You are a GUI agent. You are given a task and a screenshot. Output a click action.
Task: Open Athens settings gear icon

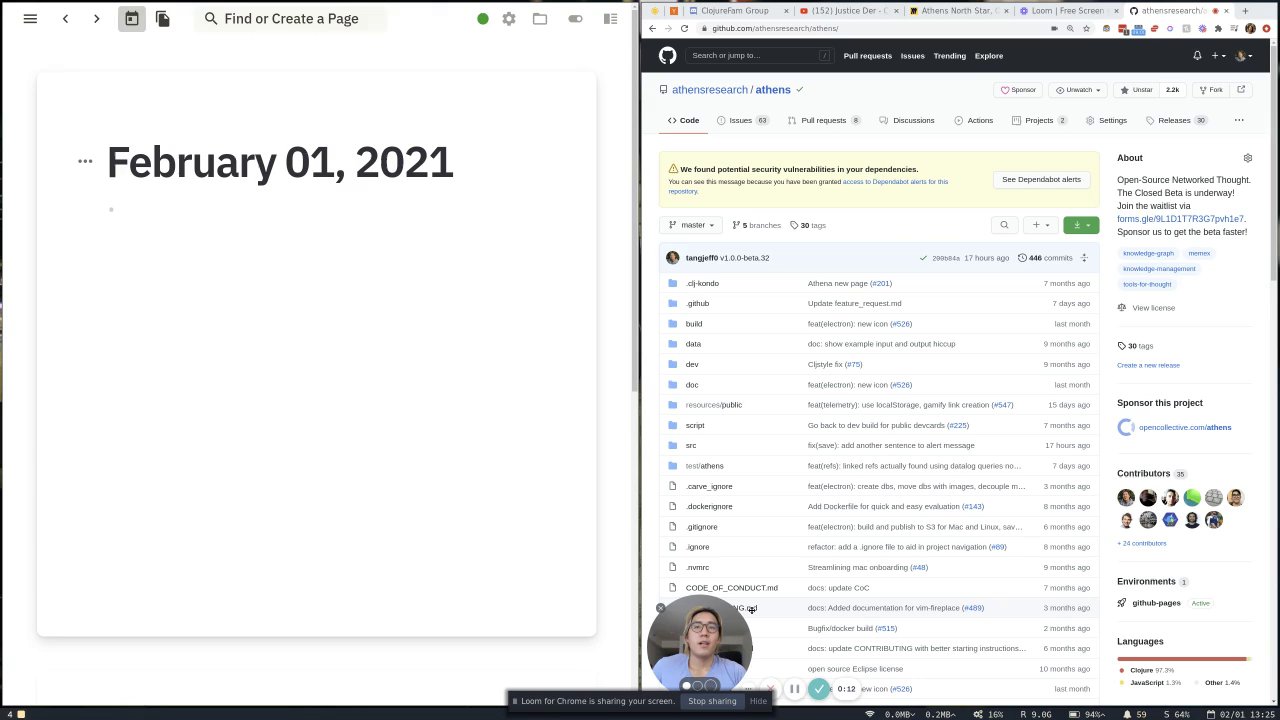tap(509, 18)
